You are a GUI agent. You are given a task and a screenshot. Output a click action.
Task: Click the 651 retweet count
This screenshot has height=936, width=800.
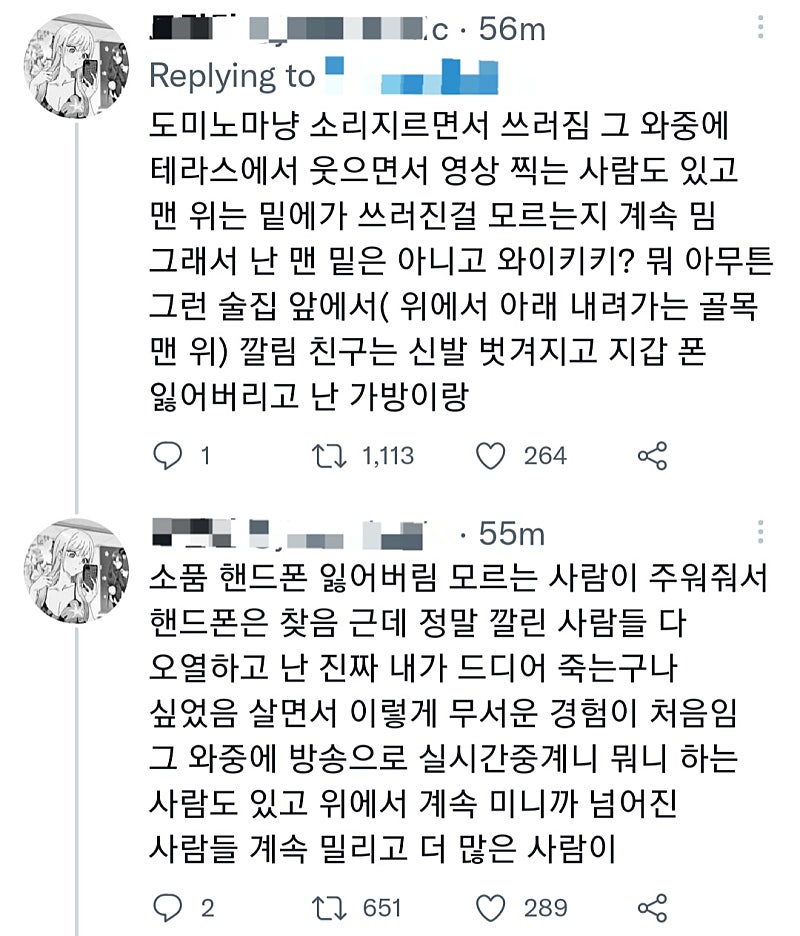click(383, 907)
